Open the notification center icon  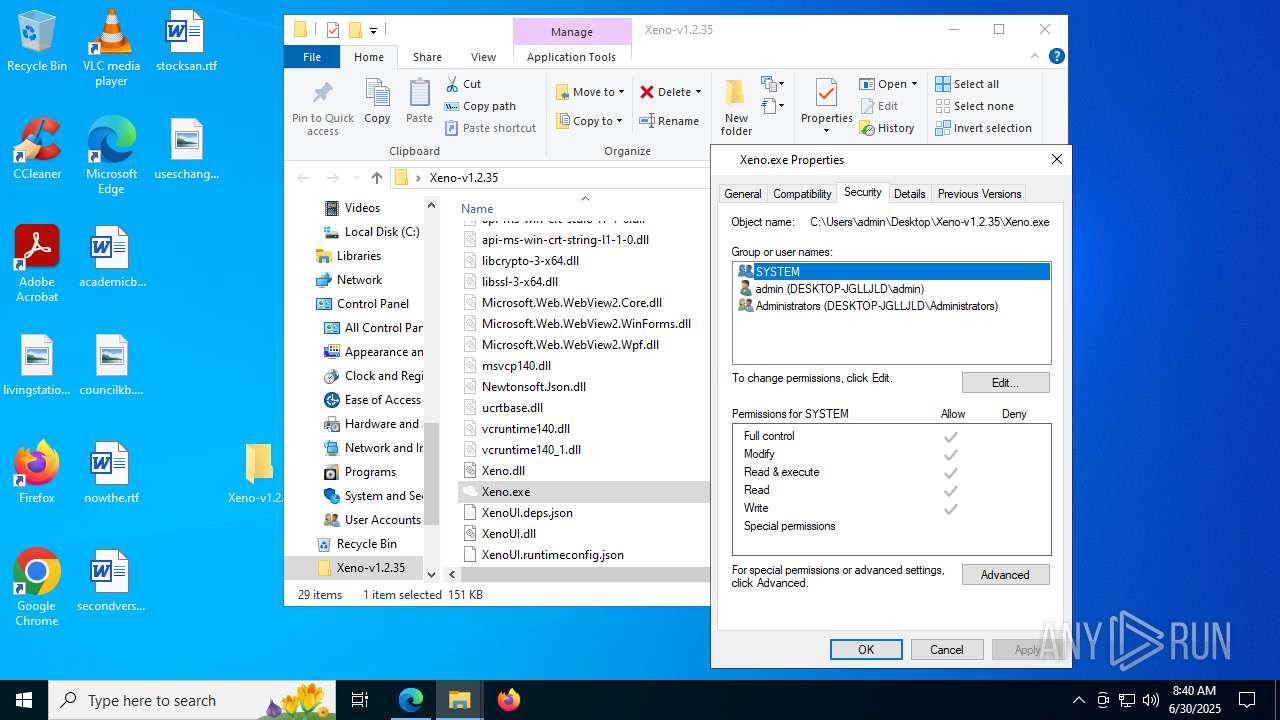1247,700
